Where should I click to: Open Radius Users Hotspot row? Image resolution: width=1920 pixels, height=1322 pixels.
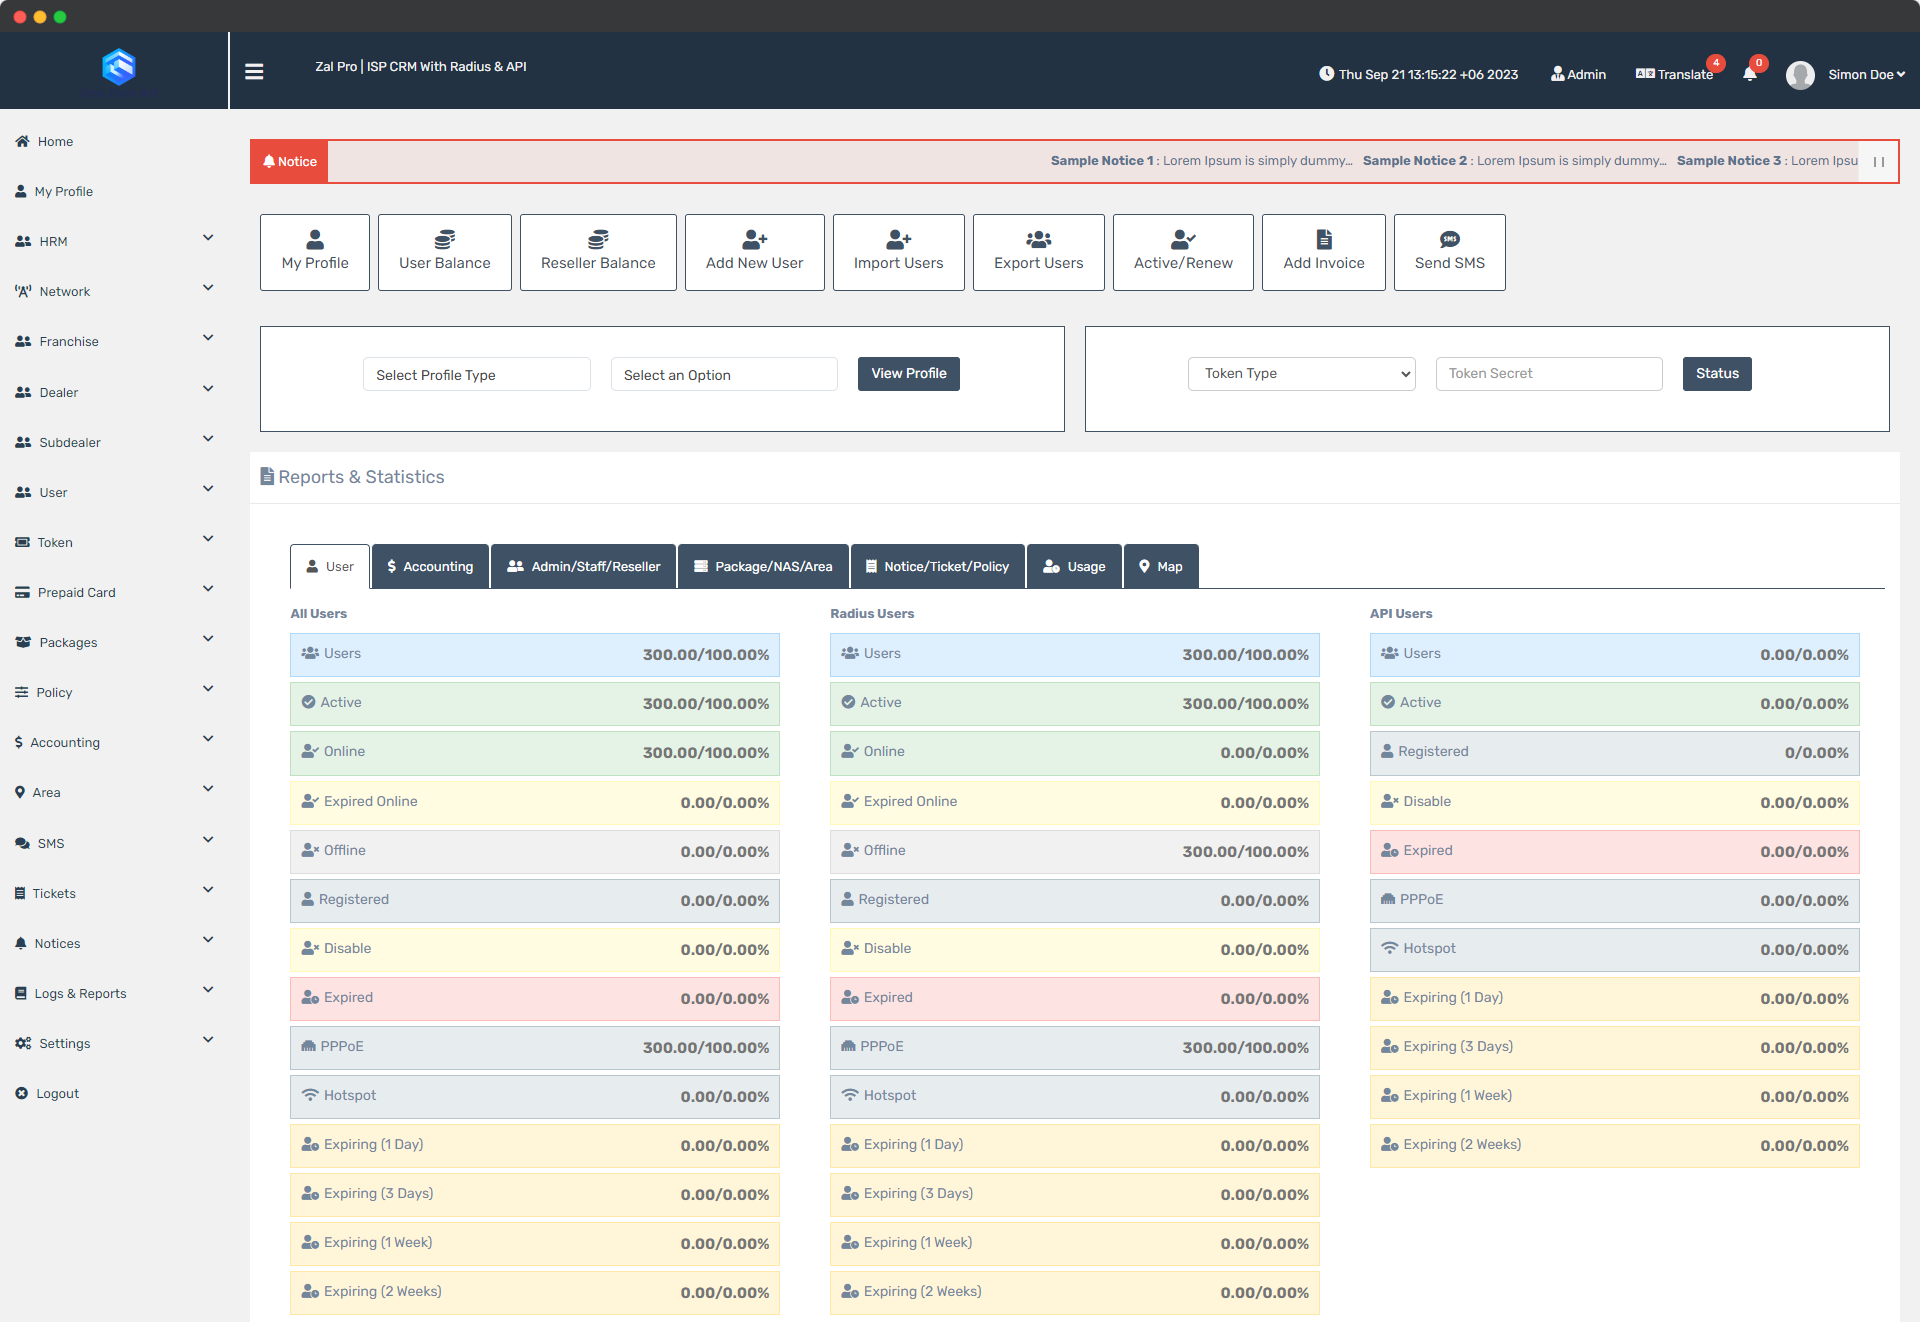pyautogui.click(x=1074, y=1096)
